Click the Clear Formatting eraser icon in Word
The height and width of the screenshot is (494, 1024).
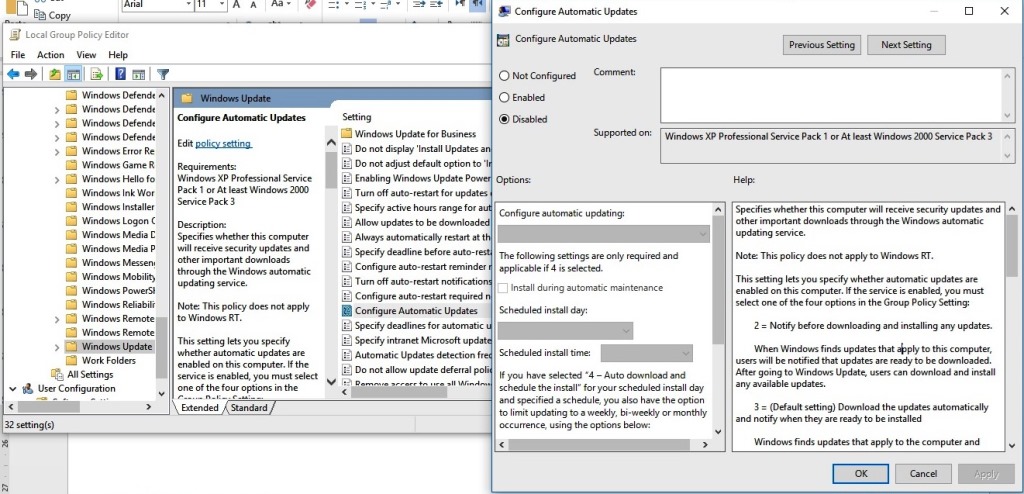click(310, 4)
